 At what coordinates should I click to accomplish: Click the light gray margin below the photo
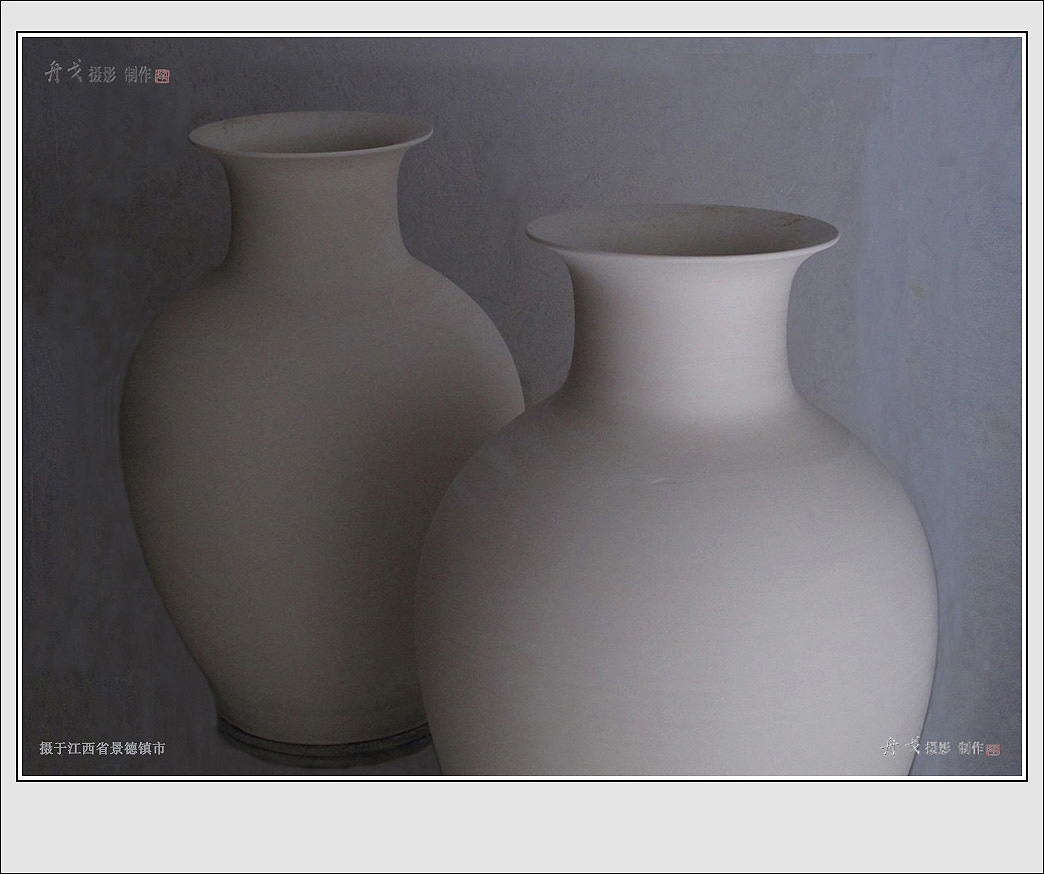pyautogui.click(x=522, y=826)
